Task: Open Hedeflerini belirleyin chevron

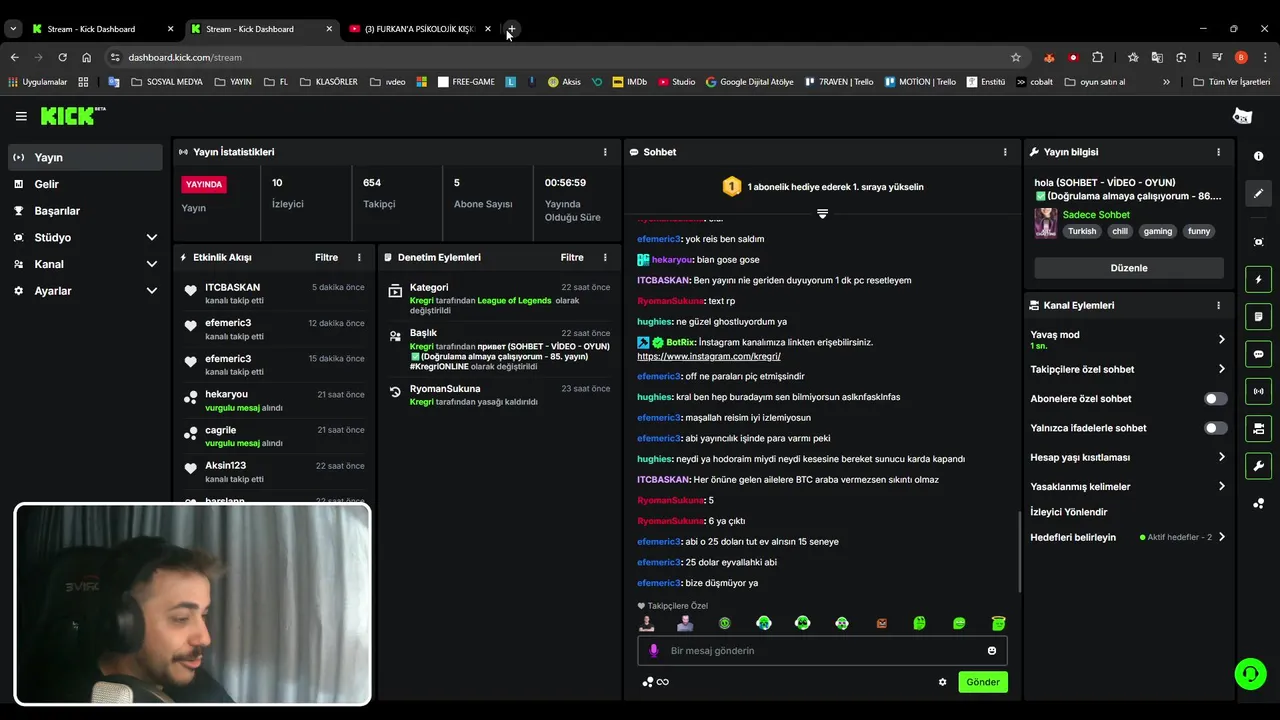Action: [1221, 537]
